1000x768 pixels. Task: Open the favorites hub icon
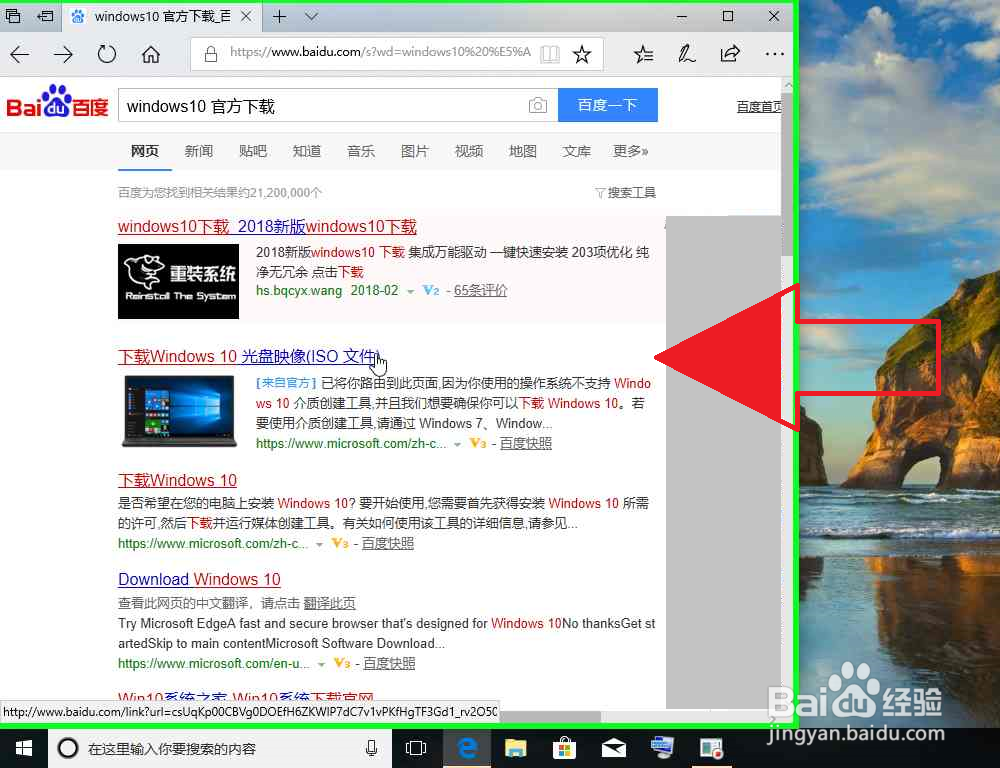(x=643, y=55)
